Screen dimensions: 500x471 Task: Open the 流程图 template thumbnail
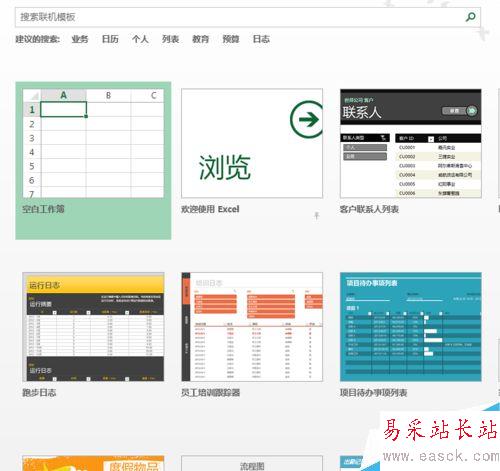point(252,463)
